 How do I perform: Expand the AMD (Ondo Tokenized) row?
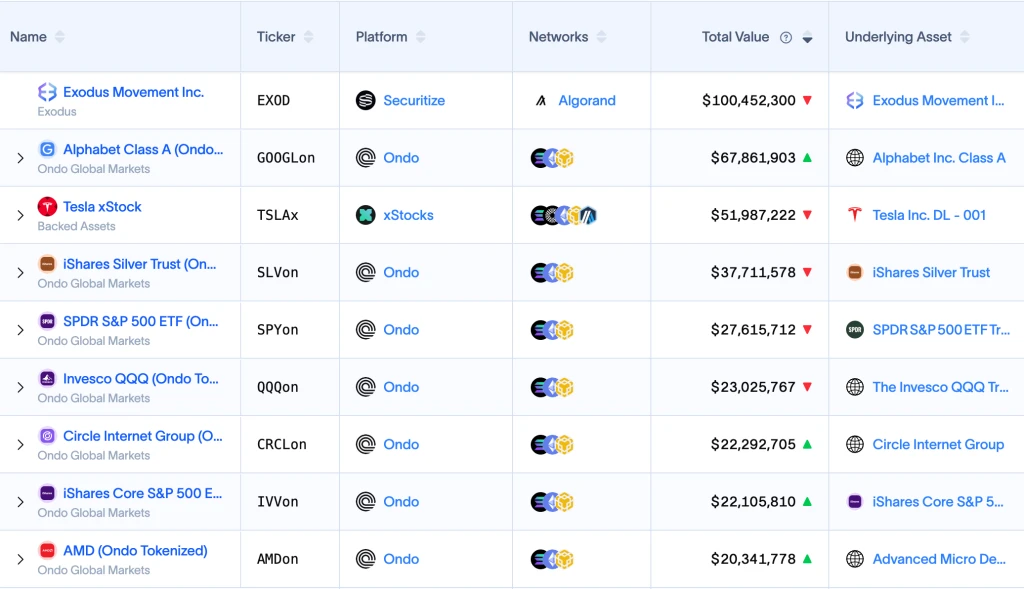point(20,559)
